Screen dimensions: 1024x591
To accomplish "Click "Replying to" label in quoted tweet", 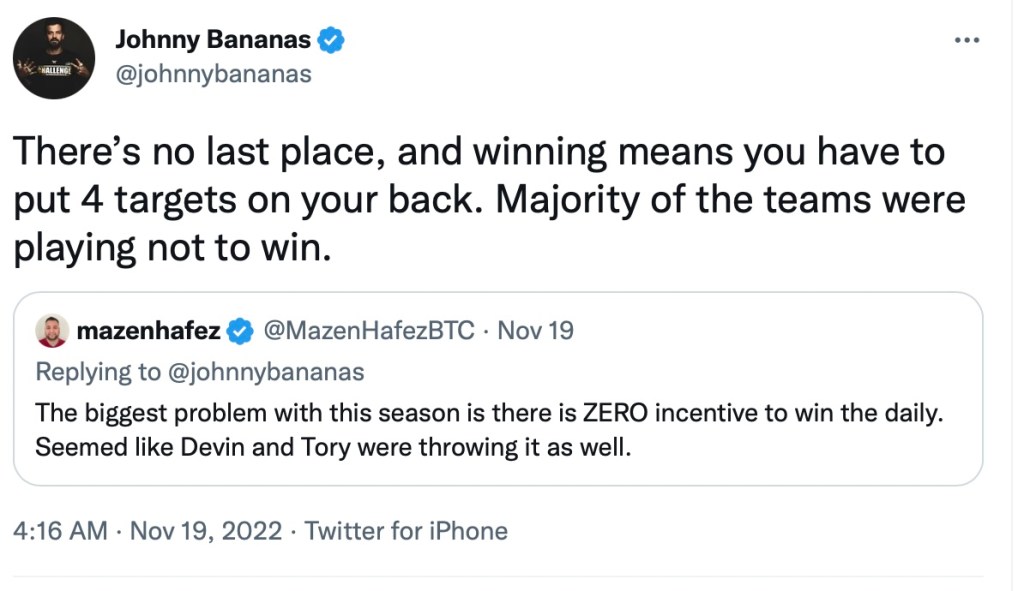I will point(97,372).
